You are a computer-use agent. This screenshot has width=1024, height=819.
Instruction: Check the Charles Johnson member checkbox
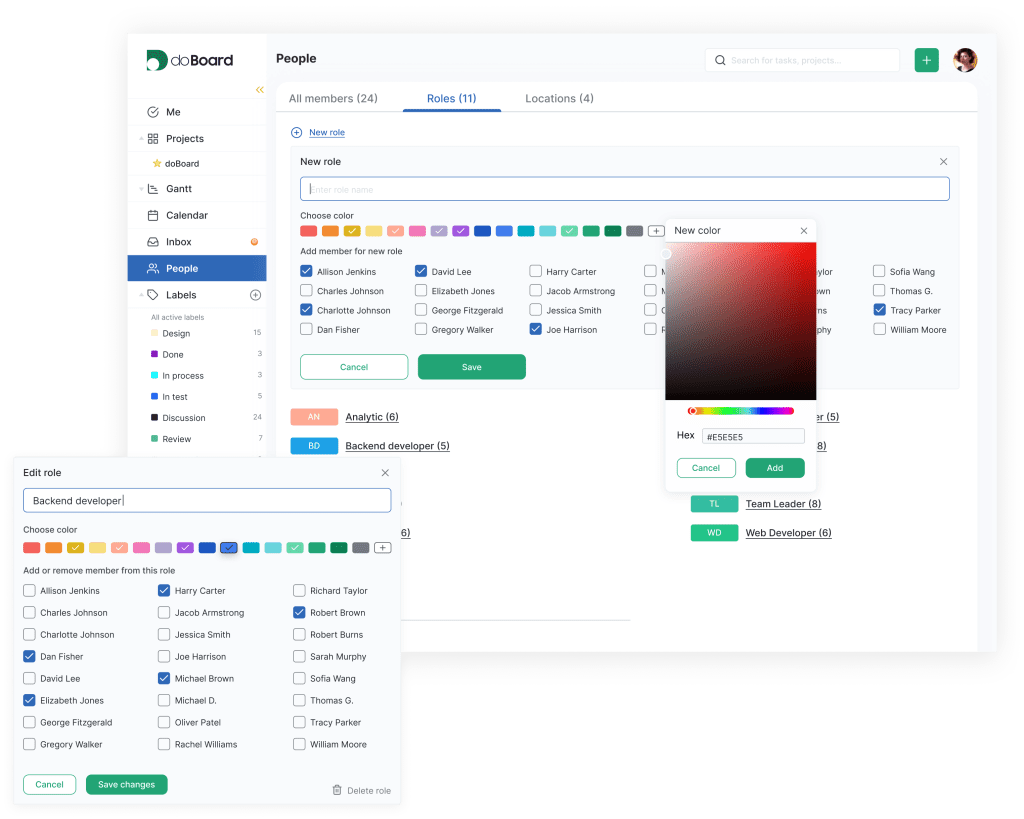[x=305, y=290]
